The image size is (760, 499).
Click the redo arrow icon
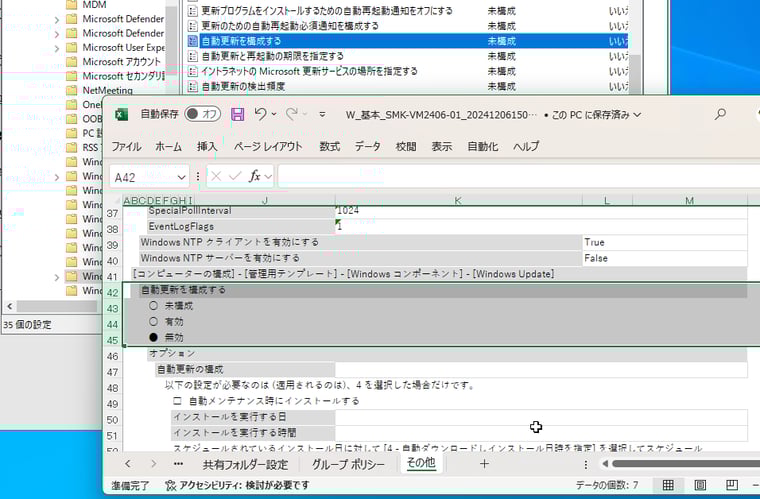click(x=291, y=114)
